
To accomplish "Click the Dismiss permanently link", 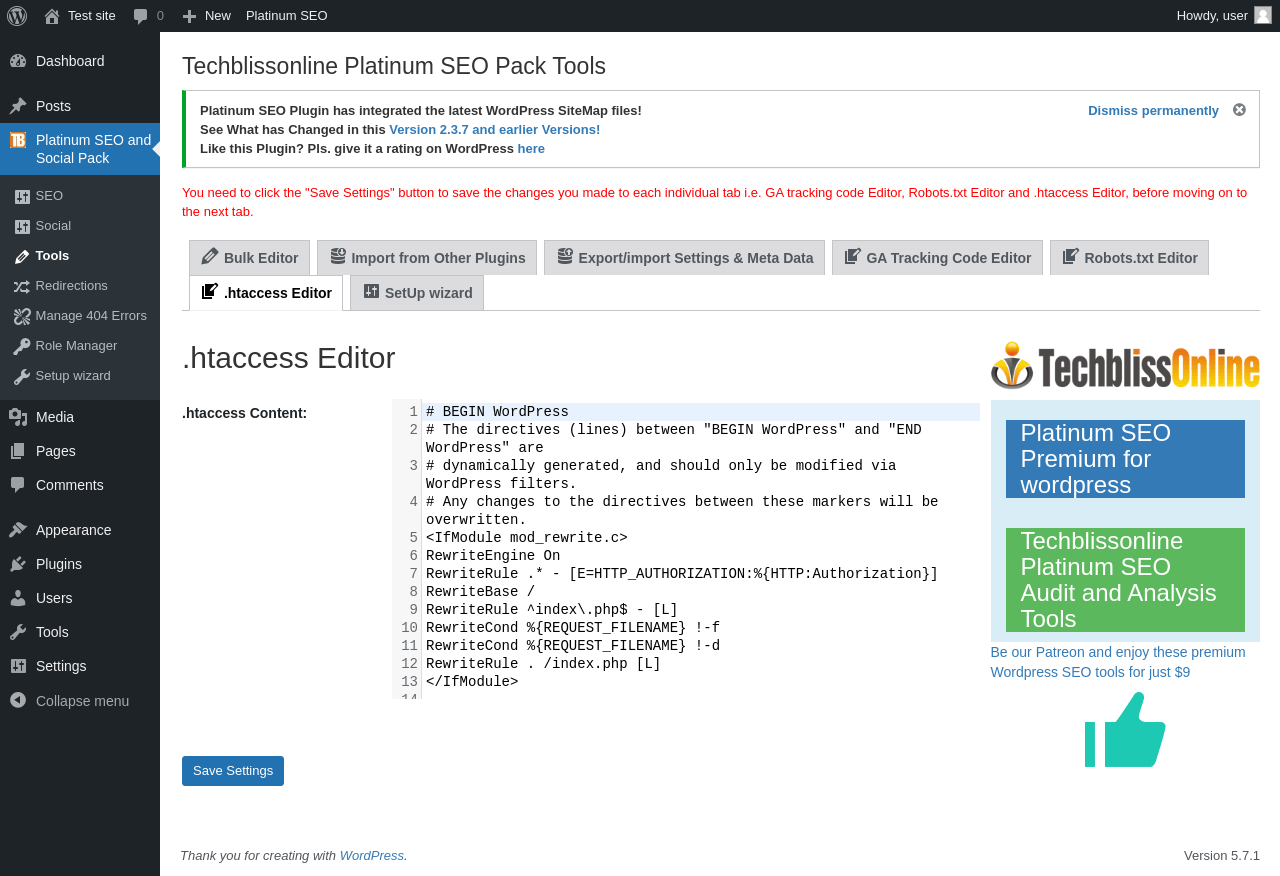I will (x=1153, y=111).
